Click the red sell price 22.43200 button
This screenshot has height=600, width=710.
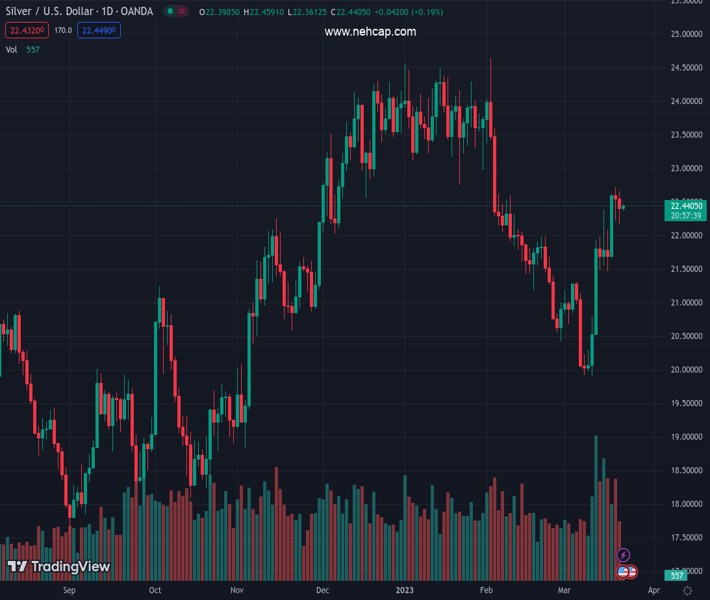click(26, 31)
